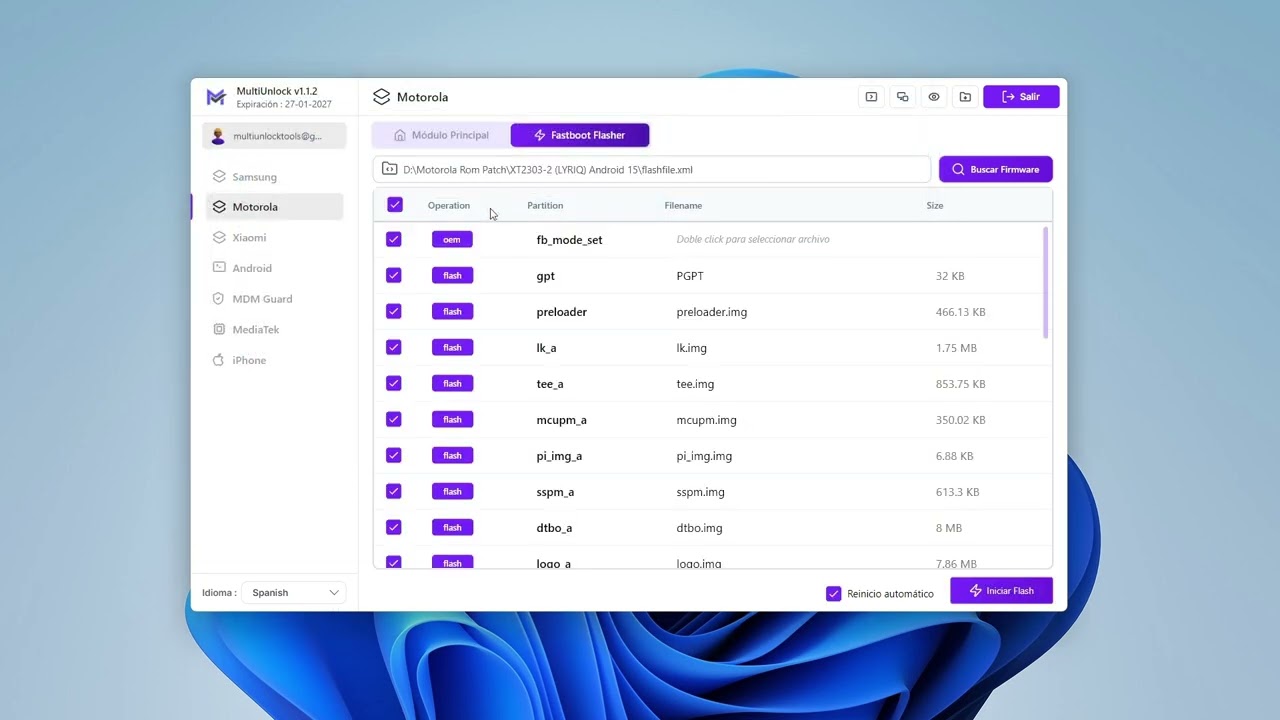This screenshot has height=720, width=1280.
Task: Select Motorola in the sidebar
Action: [274, 207]
